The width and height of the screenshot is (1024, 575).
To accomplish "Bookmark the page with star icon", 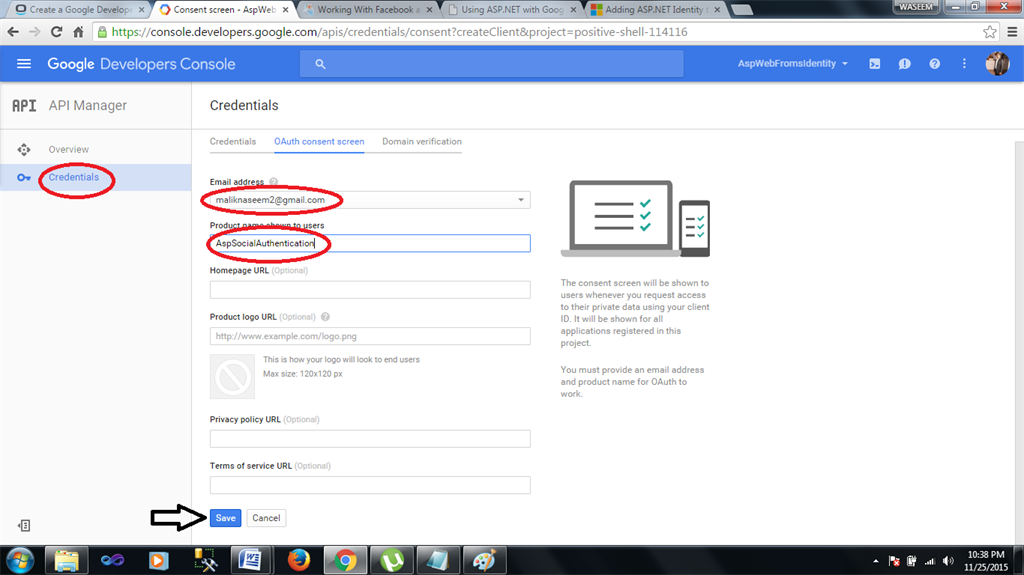I will 990,31.
